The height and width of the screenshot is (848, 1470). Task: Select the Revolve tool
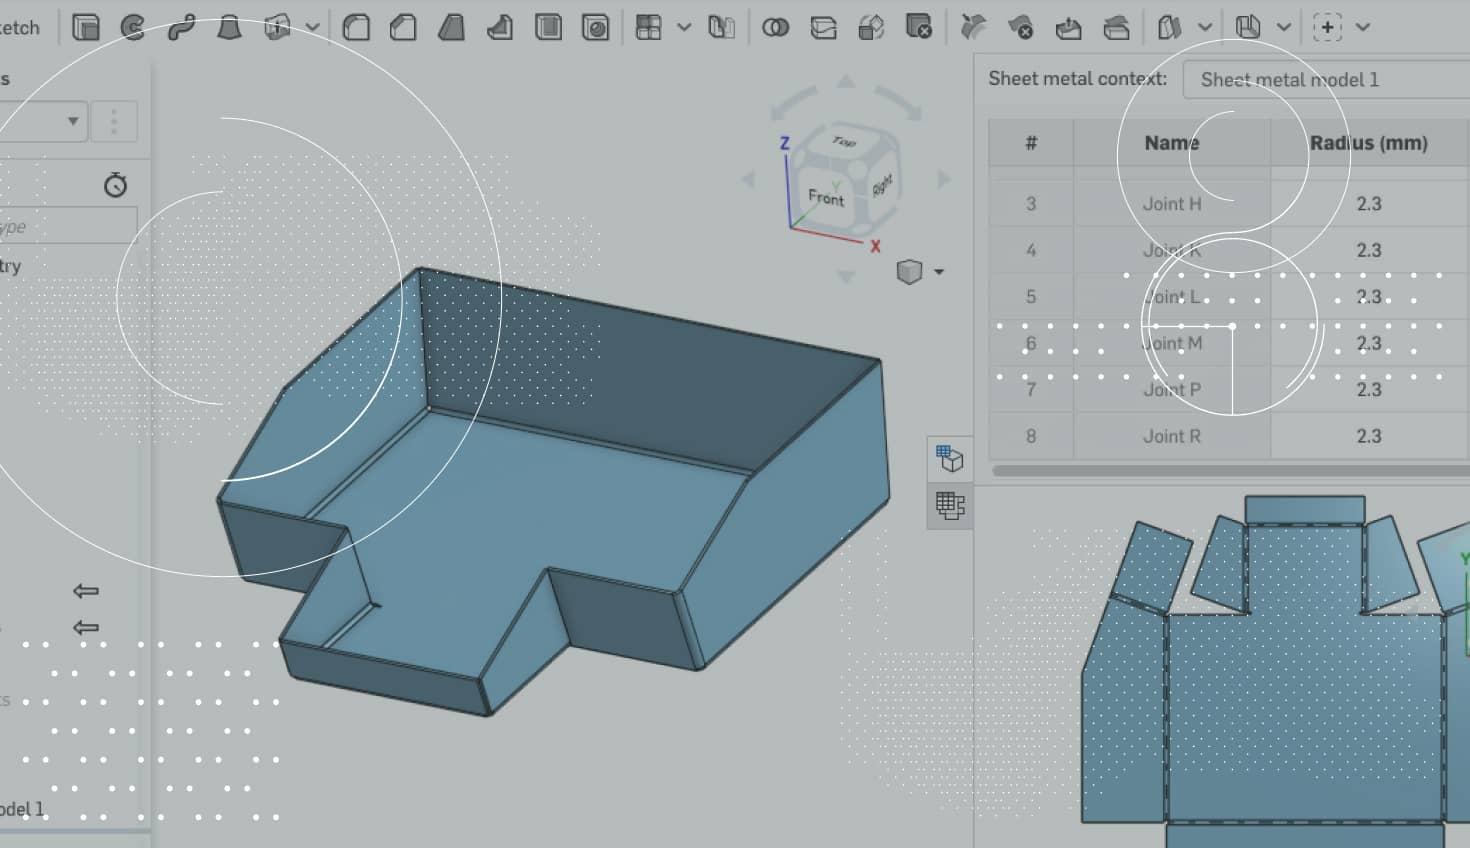(x=133, y=27)
